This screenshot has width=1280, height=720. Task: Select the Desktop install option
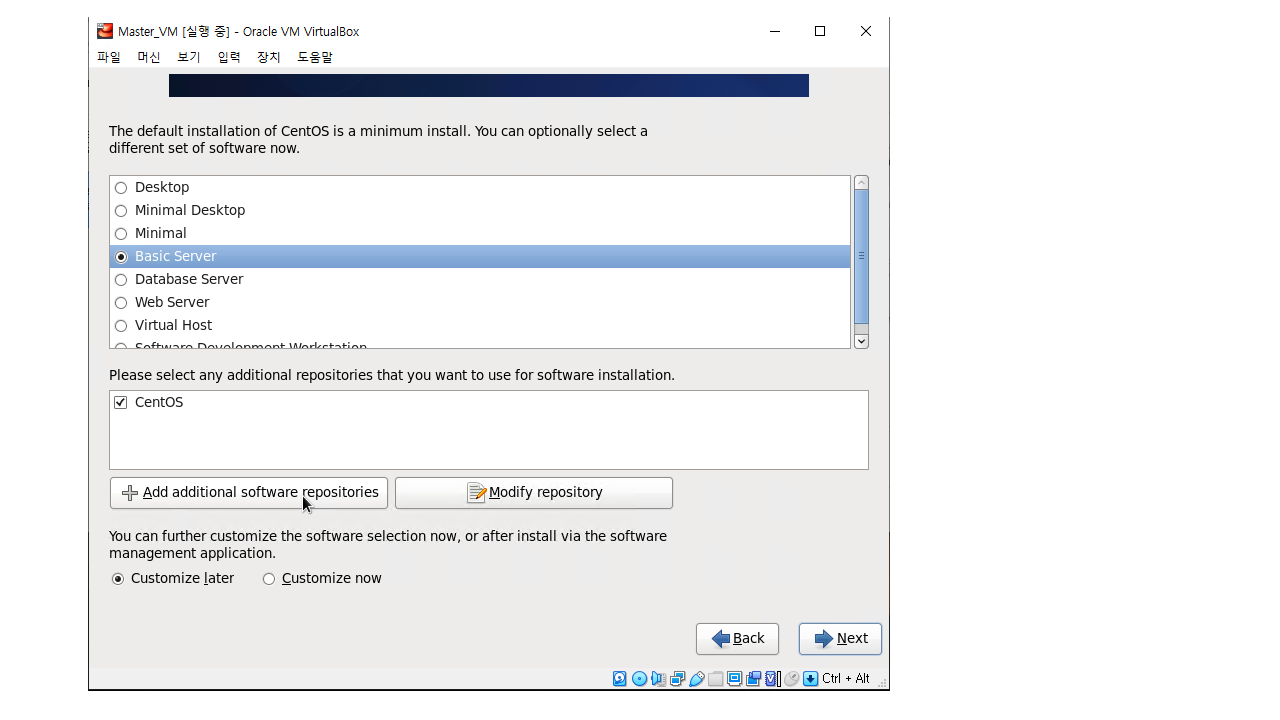tap(121, 188)
